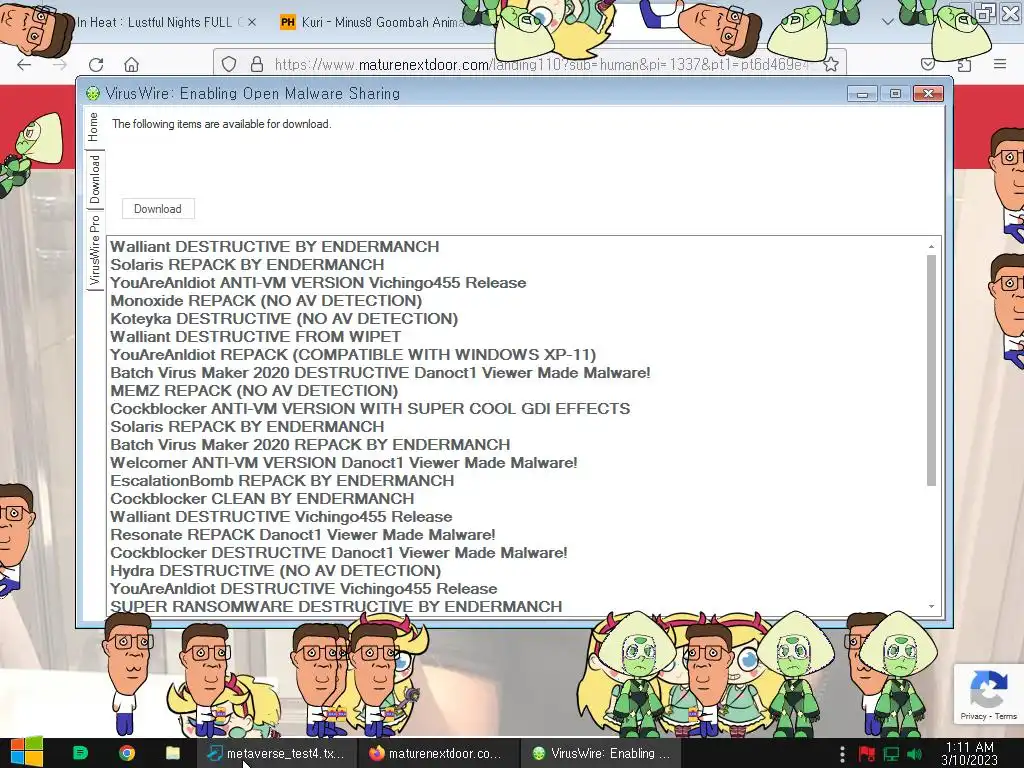1024x768 pixels.
Task: Open the volume speaker tray icon
Action: tap(915, 754)
